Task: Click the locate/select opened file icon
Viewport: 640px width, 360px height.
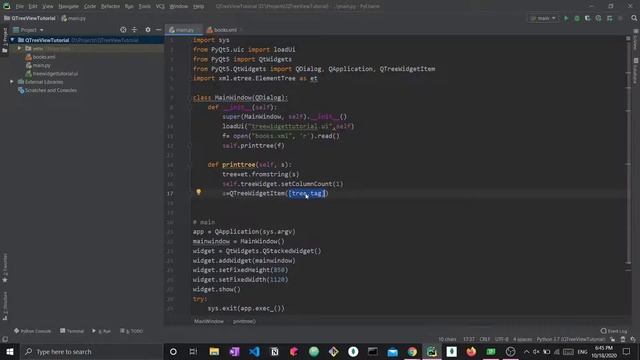Action: [123, 30]
